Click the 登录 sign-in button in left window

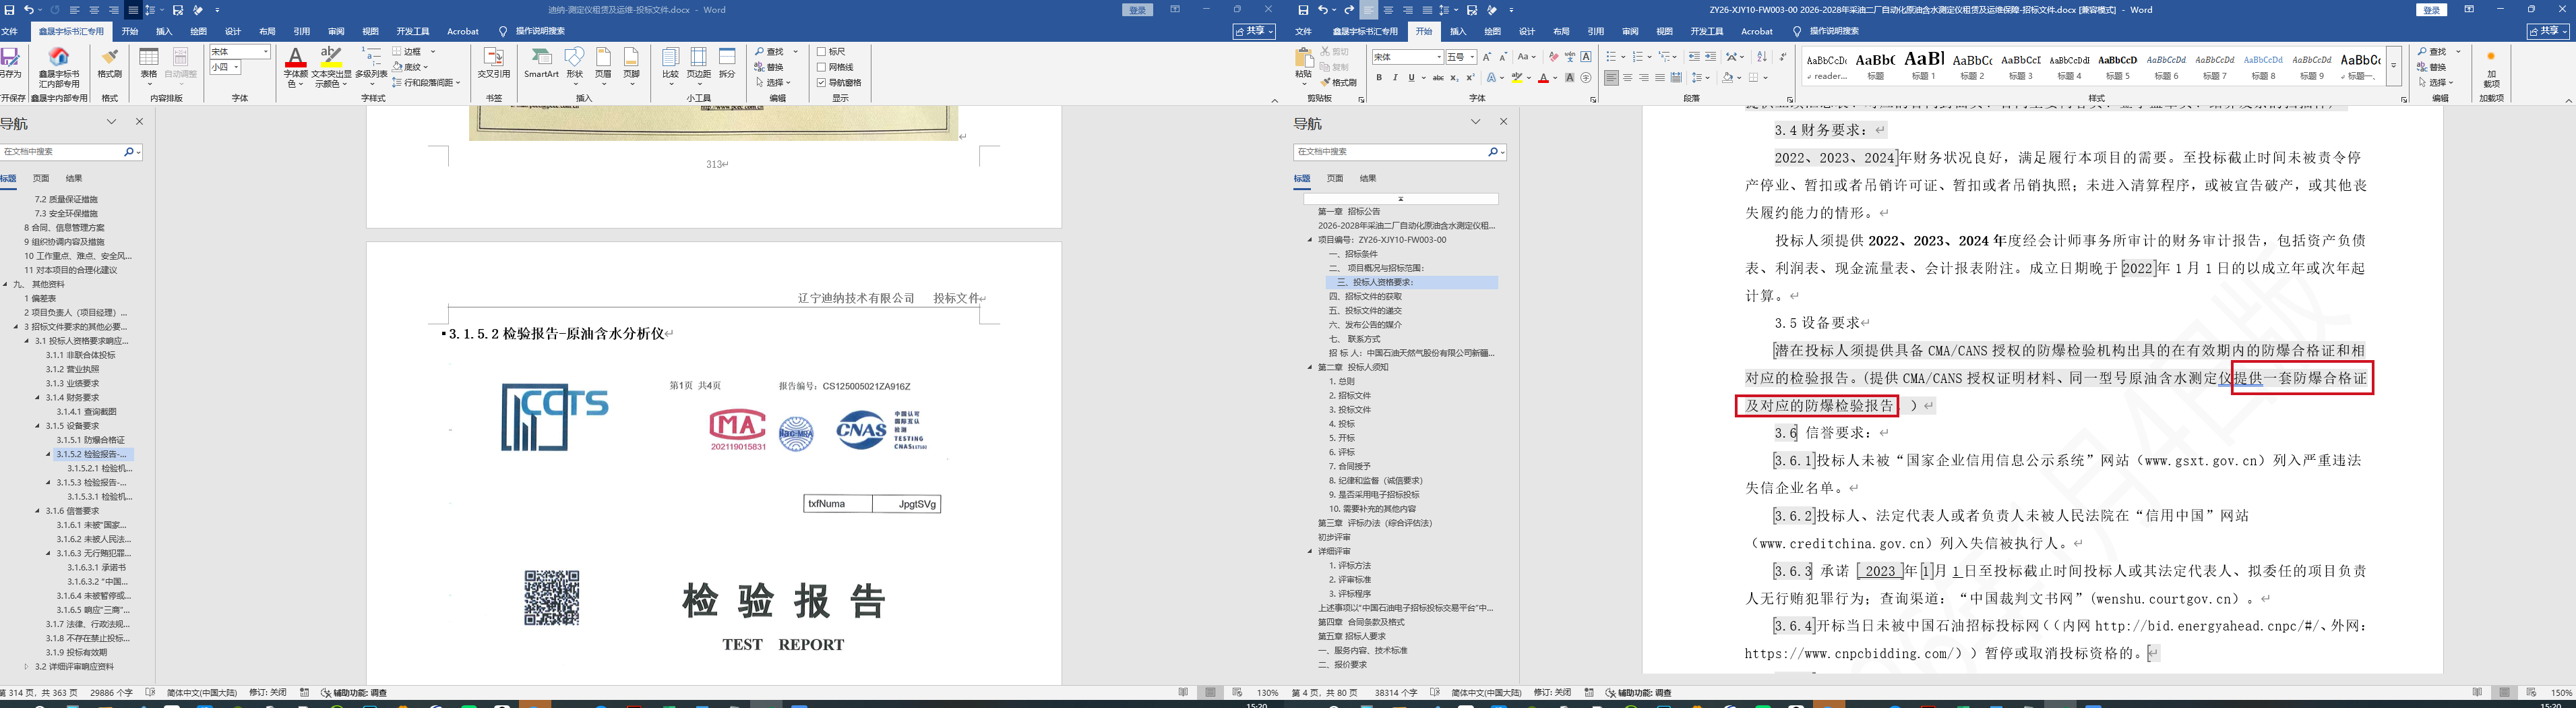click(1138, 10)
